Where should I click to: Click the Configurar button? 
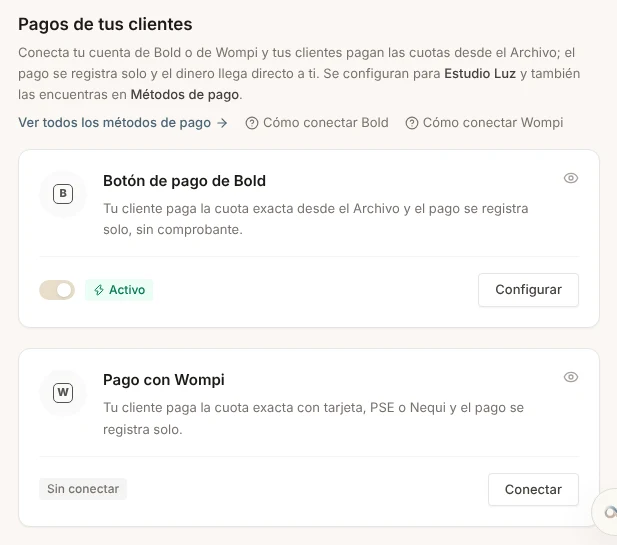[528, 290]
